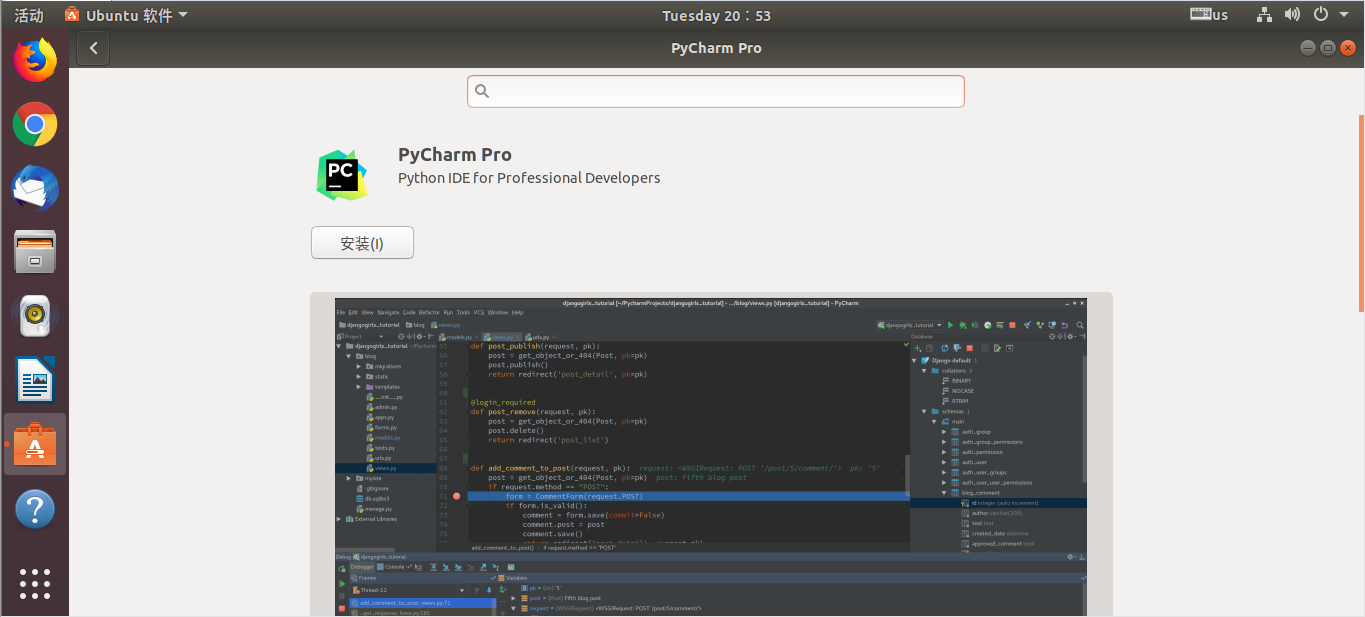Open the Tuesday 20:53 clock calendar

click(x=716, y=15)
